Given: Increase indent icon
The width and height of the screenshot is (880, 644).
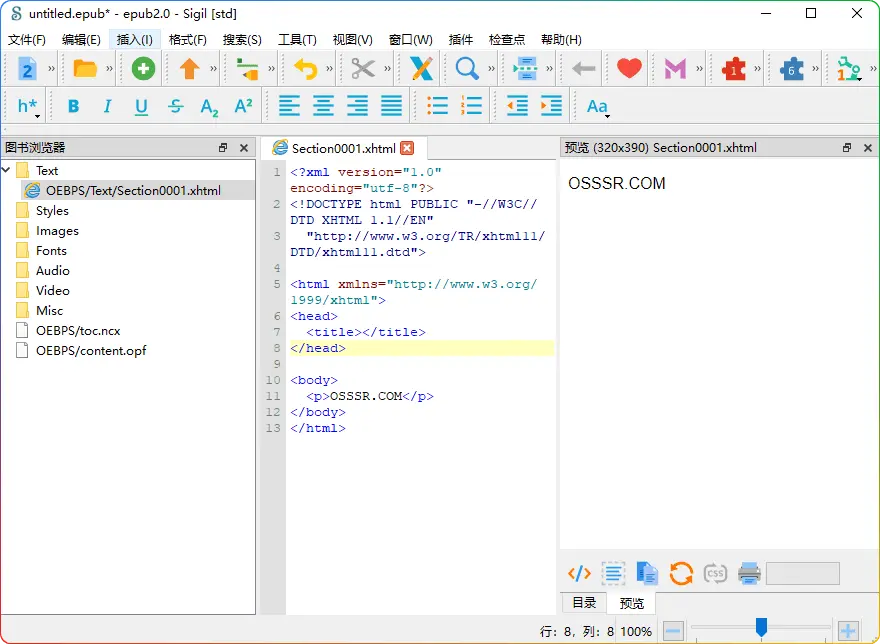Looking at the screenshot, I should pyautogui.click(x=551, y=106).
